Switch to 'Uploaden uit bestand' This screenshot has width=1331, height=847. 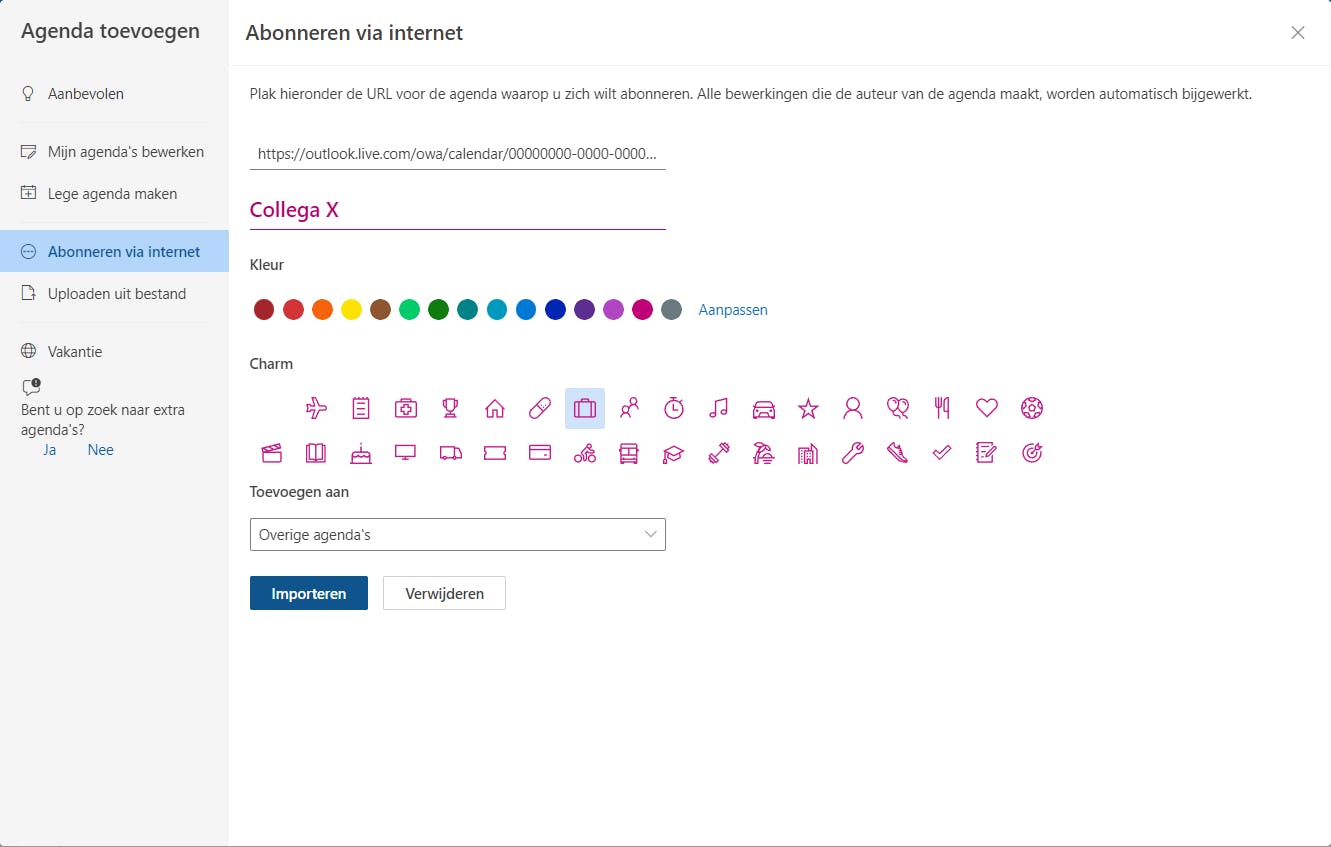click(x=116, y=294)
